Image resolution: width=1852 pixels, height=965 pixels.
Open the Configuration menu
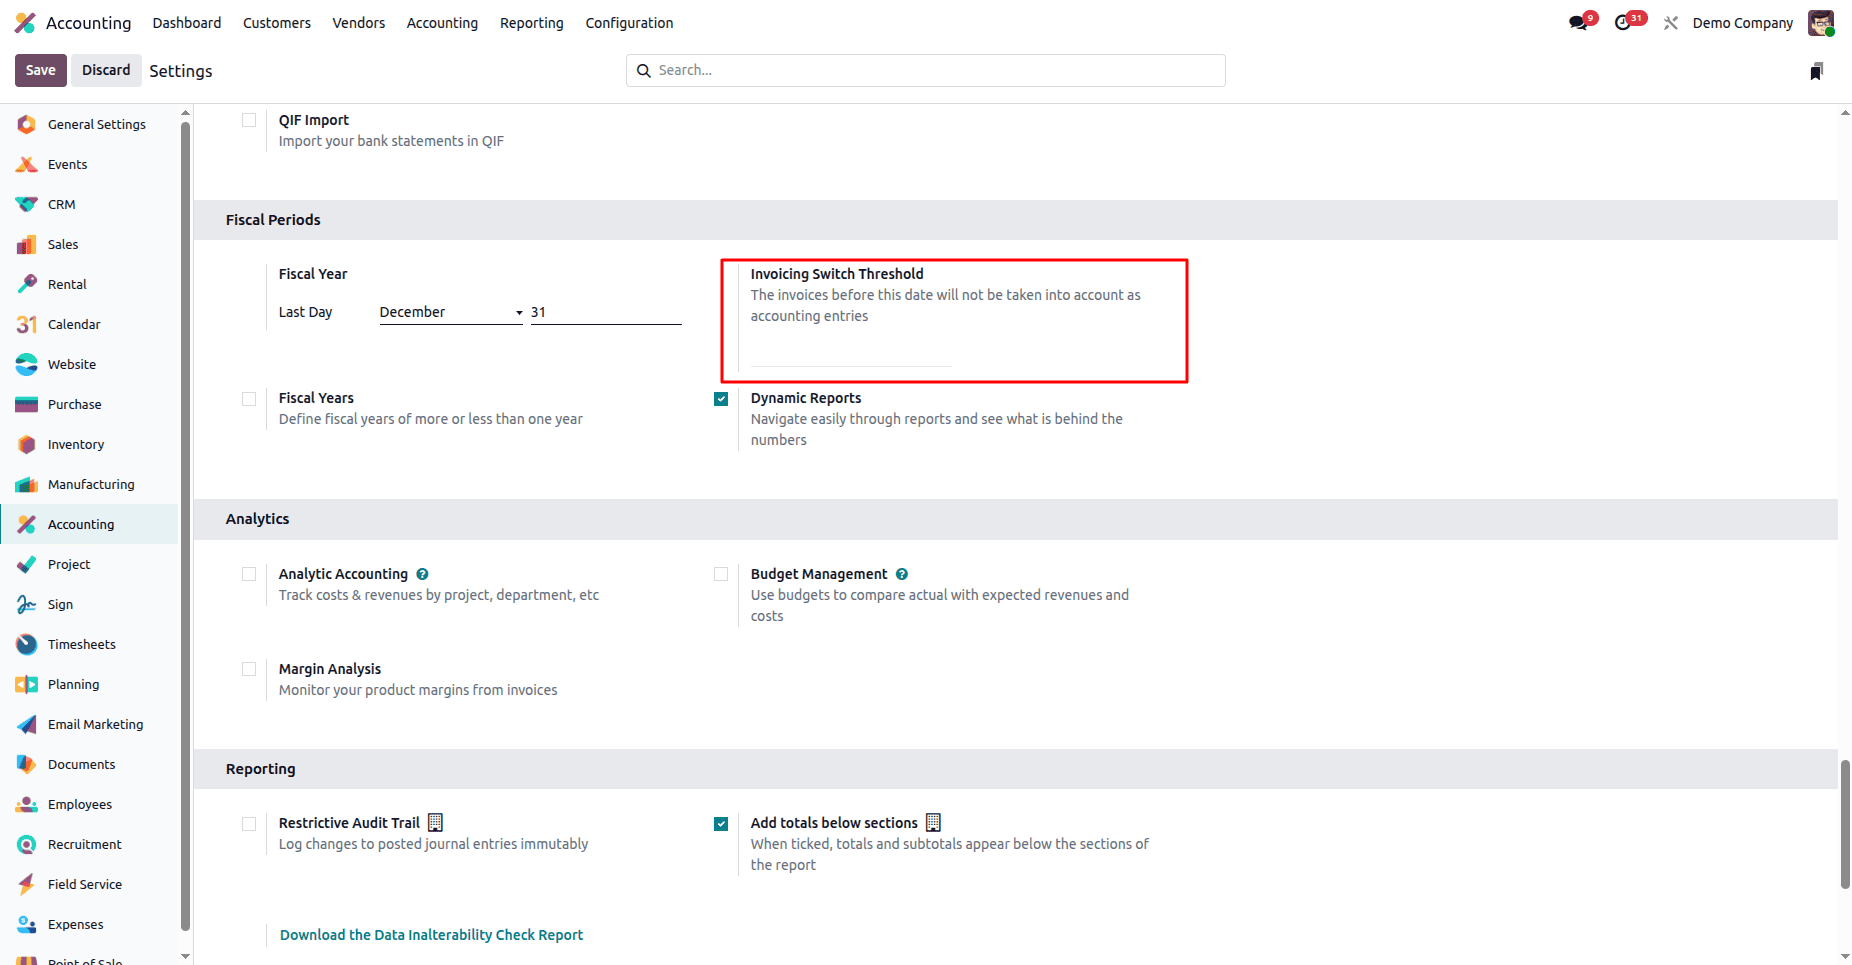pyautogui.click(x=629, y=23)
